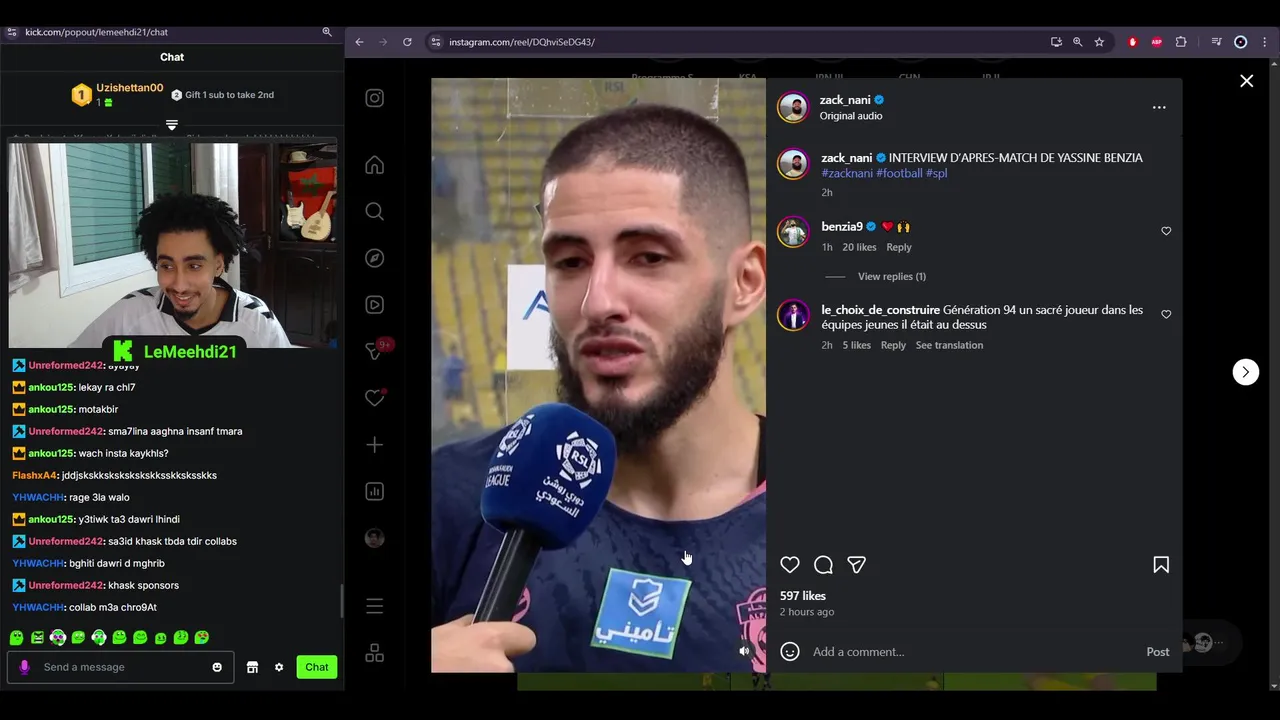The width and height of the screenshot is (1280, 720).
Task: Go to the next reel with the right arrow
Action: point(1245,372)
